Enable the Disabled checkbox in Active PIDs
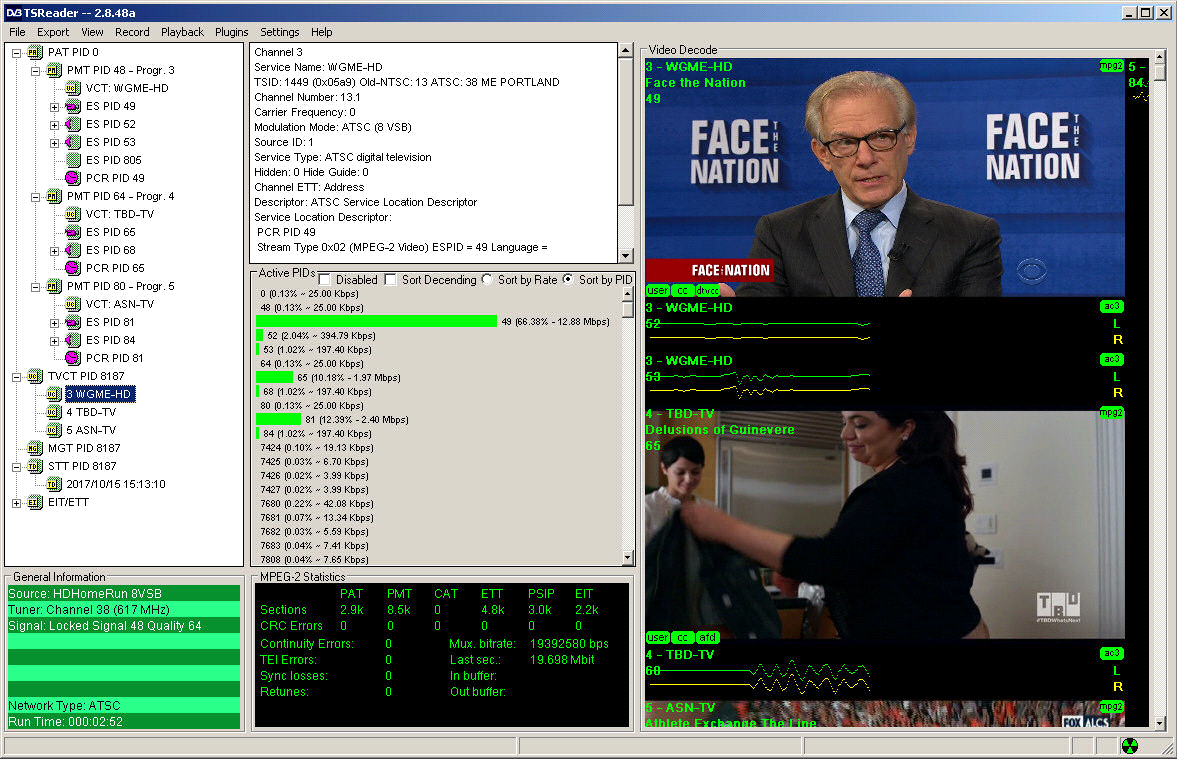Image resolution: width=1177 pixels, height=759 pixels. (x=324, y=279)
